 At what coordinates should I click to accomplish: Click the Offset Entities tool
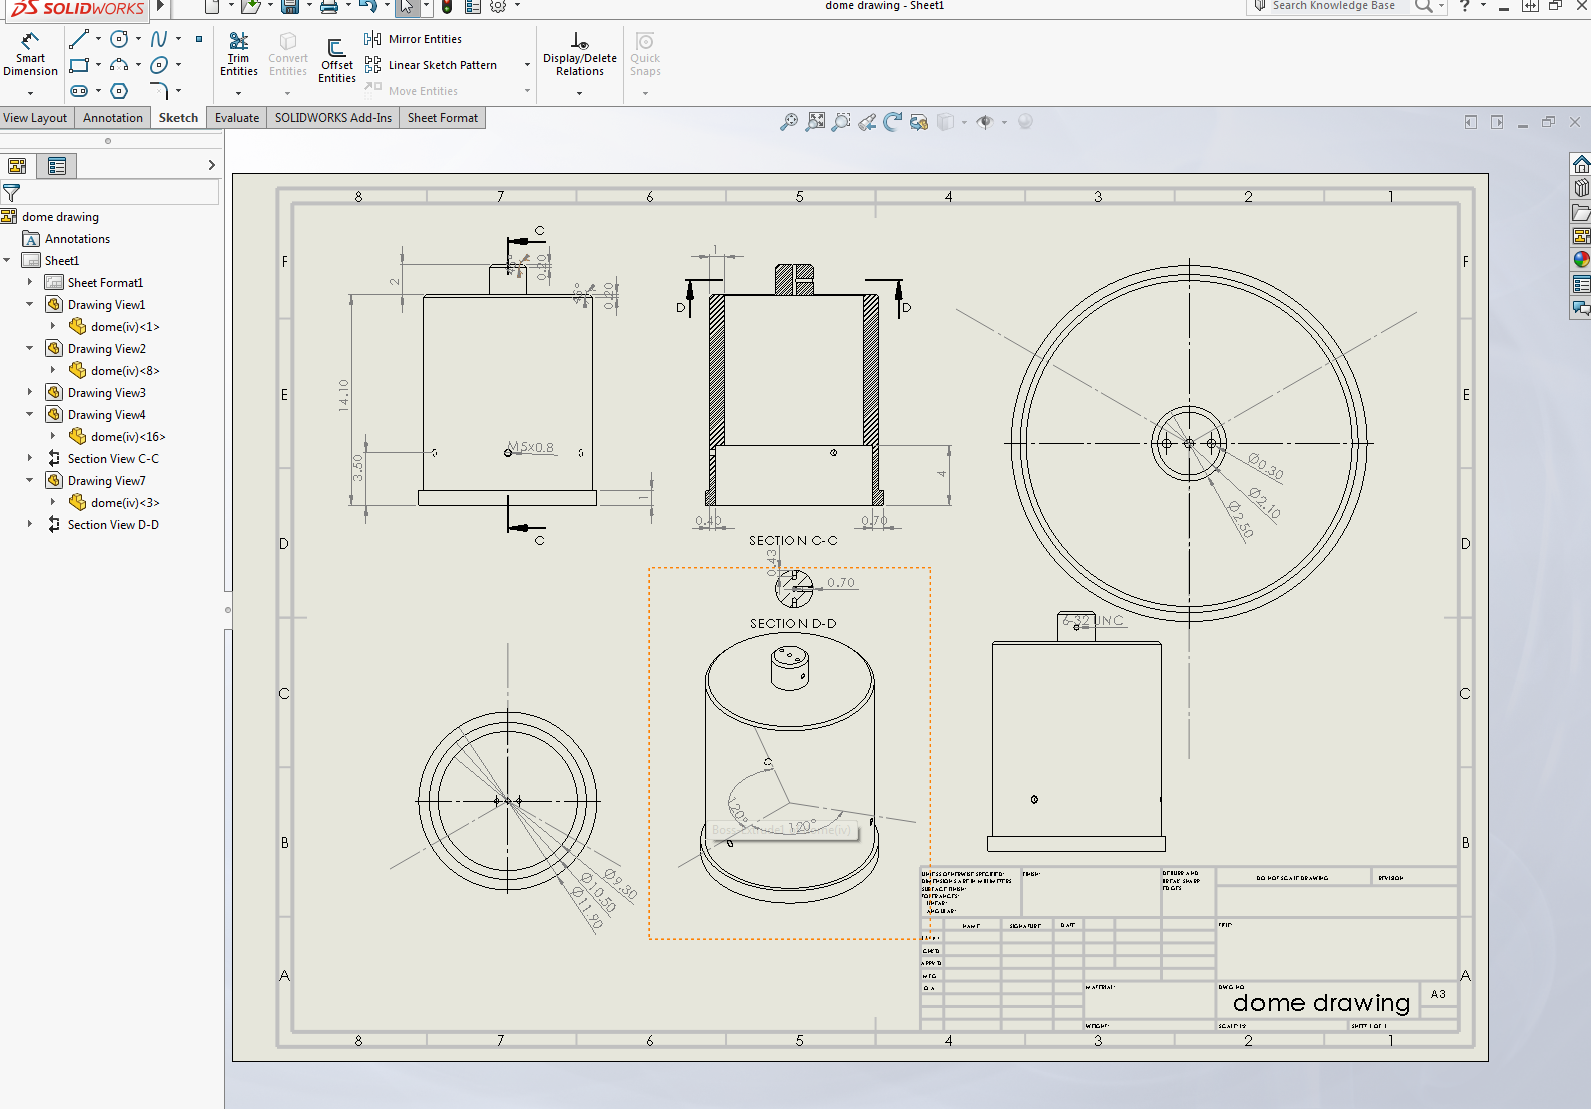(337, 60)
